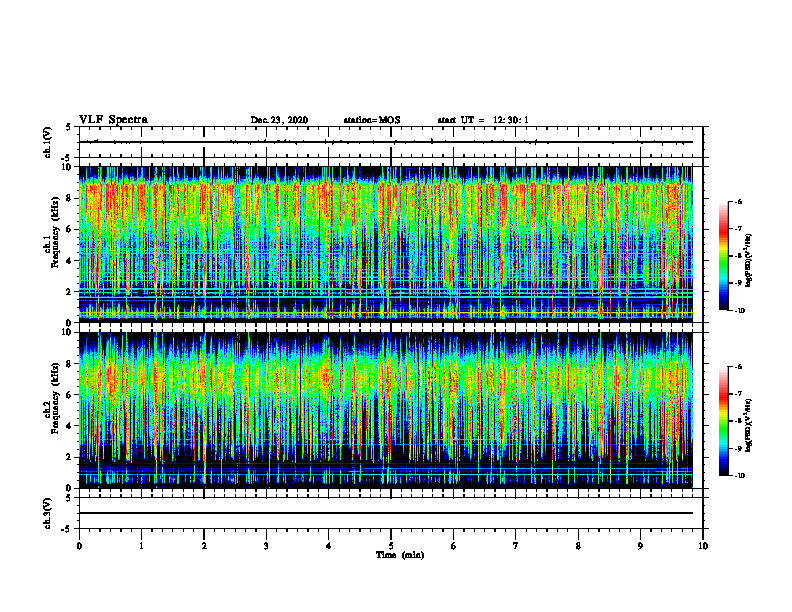Click time axis tick label '1'
The width and height of the screenshot is (792, 612).
pyautogui.click(x=141, y=546)
